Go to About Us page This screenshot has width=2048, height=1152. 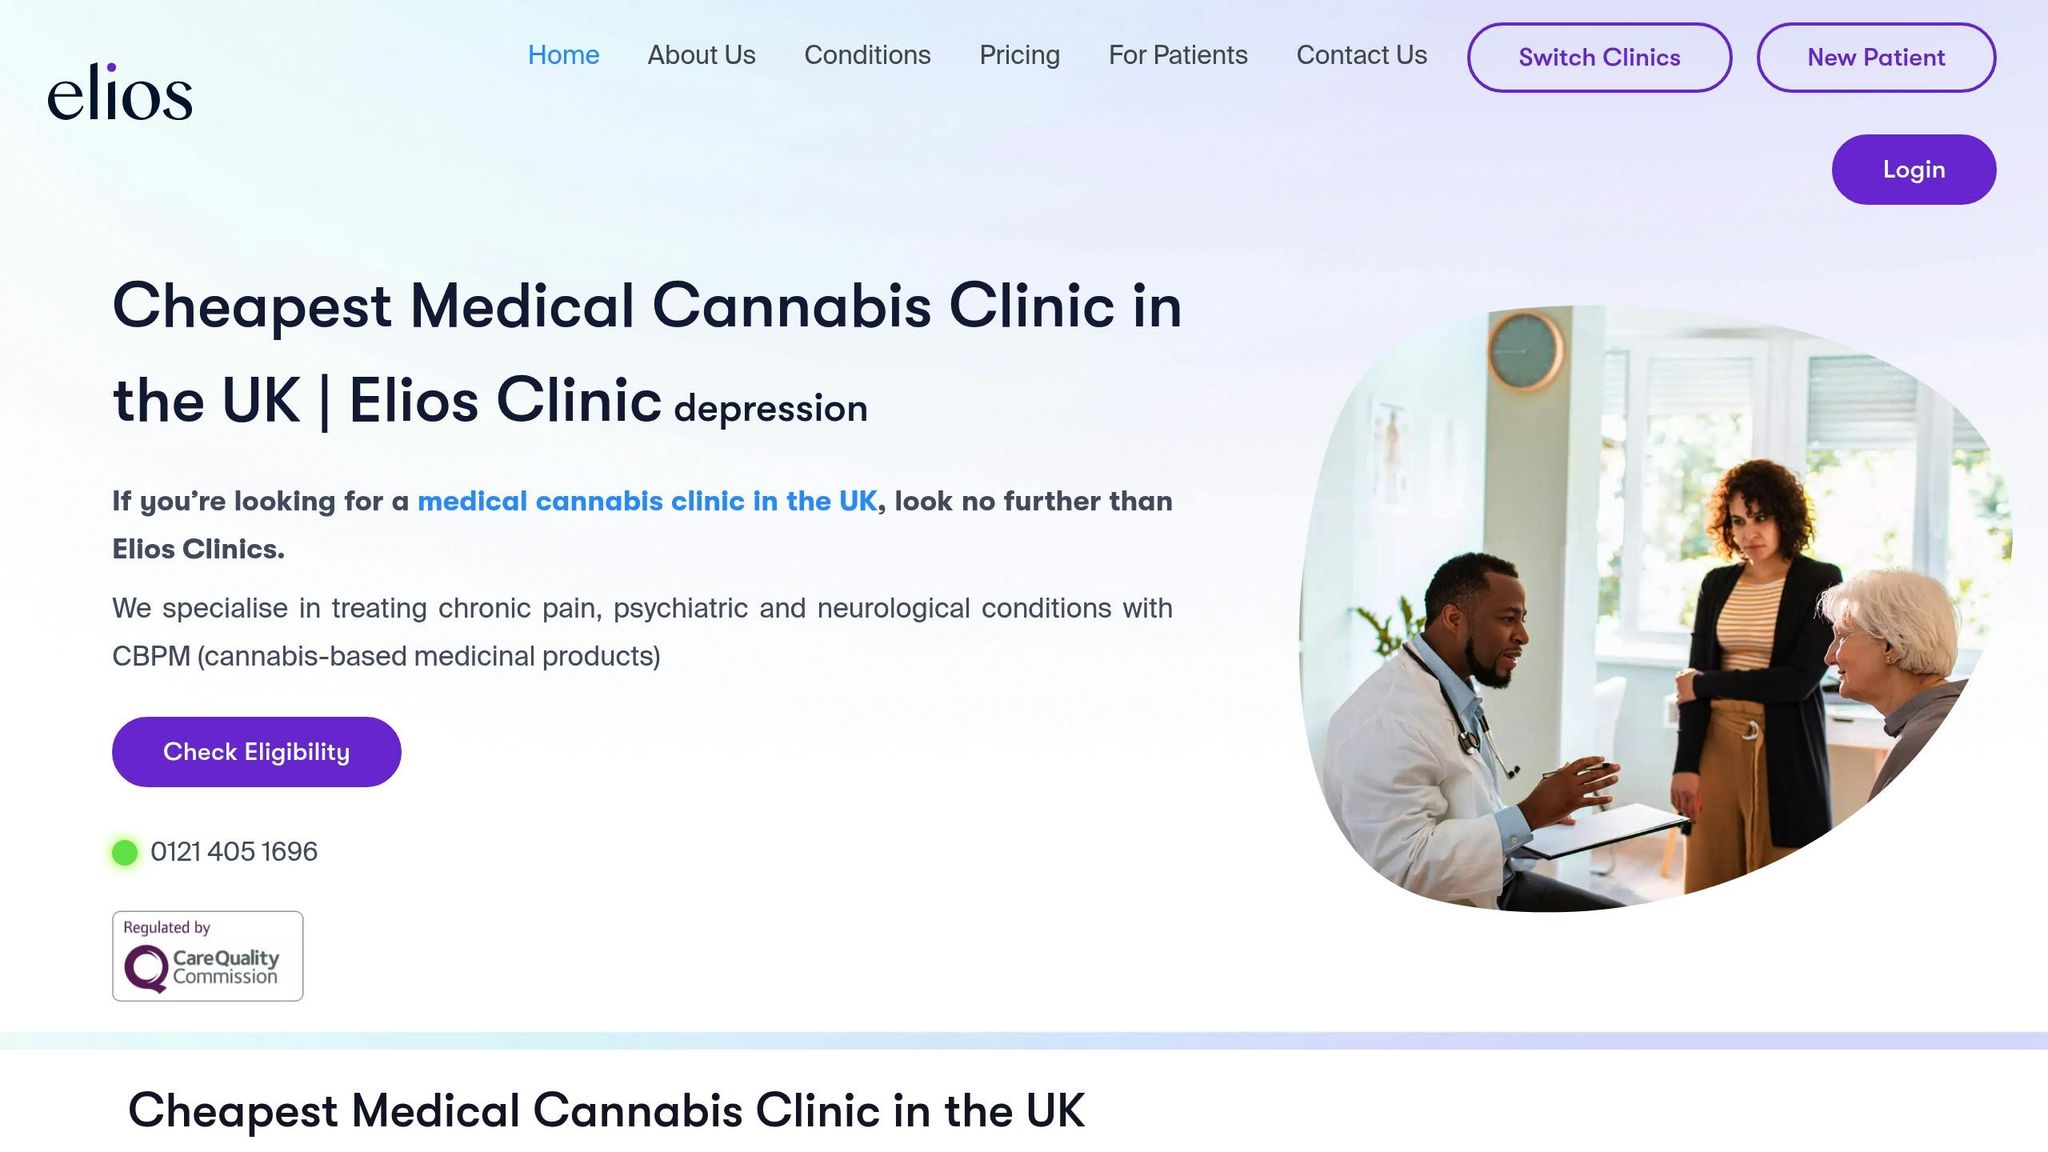click(701, 55)
